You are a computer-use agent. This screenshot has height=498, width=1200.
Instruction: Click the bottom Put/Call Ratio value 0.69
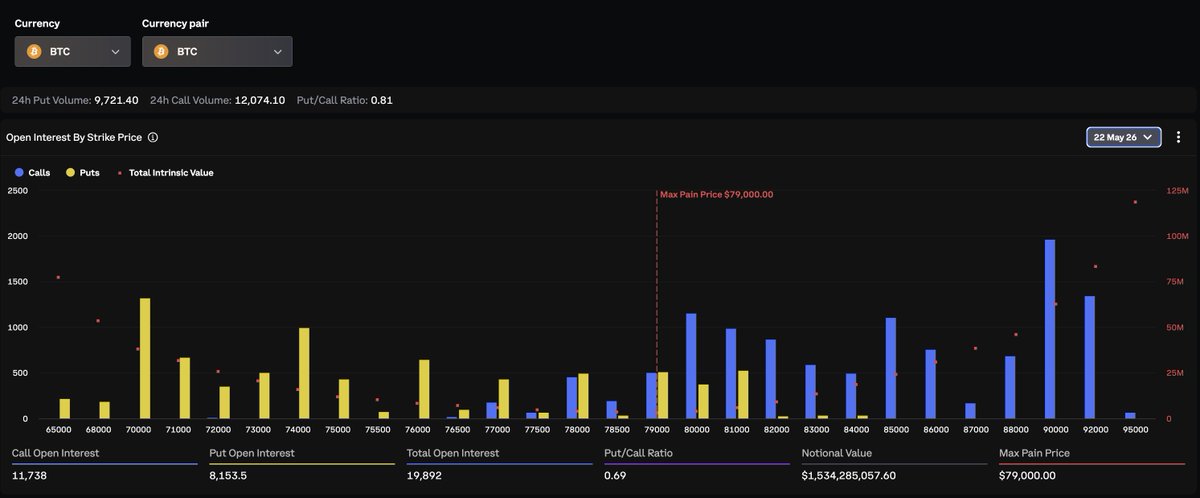[x=616, y=475]
